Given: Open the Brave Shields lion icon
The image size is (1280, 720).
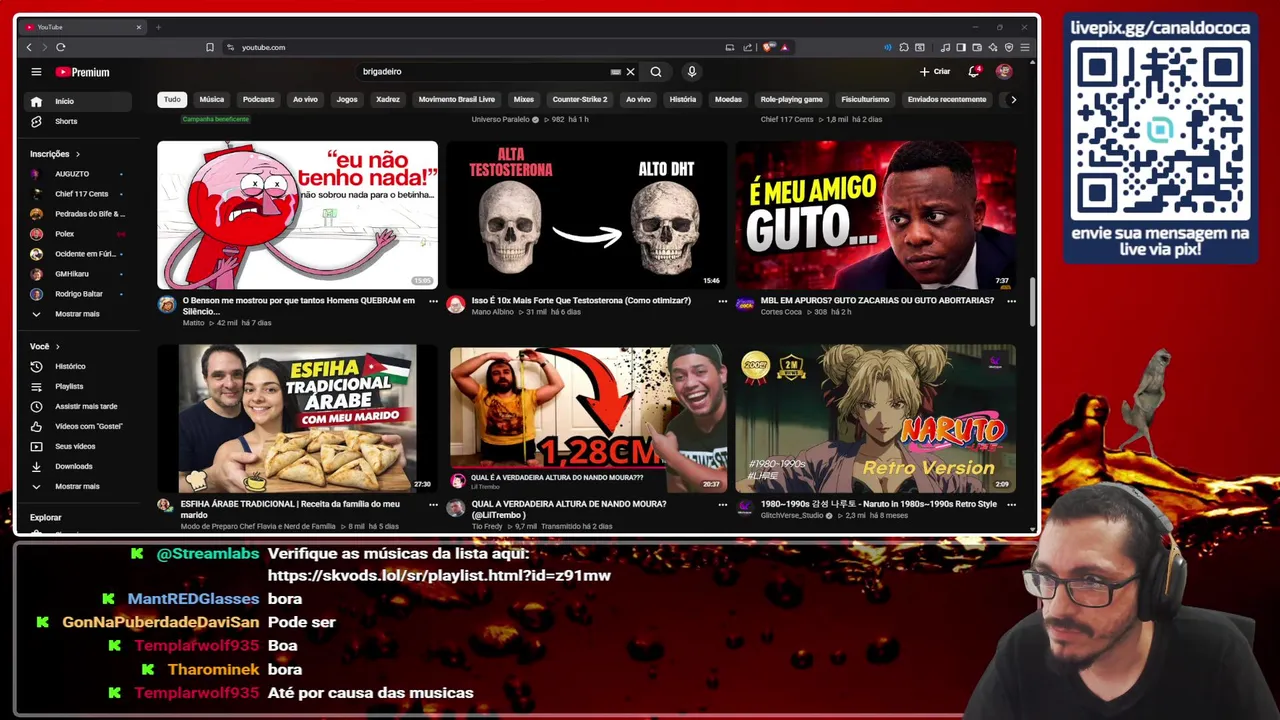Looking at the screenshot, I should [x=768, y=47].
